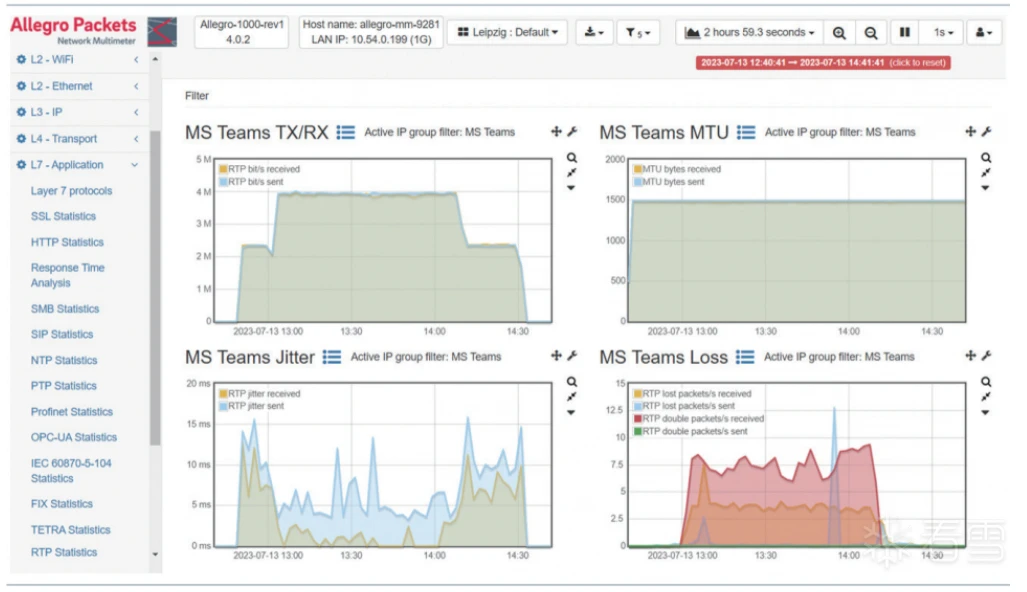This screenshot has height=592, width=1027.
Task: Open the user account menu
Action: 984,32
